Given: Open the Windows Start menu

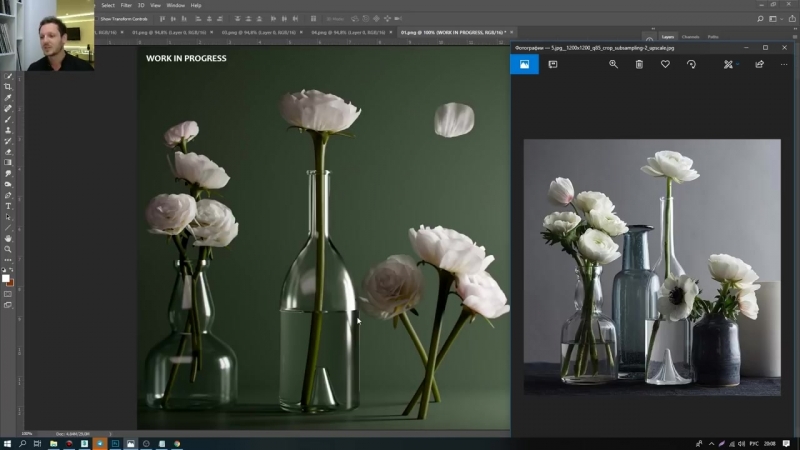Looking at the screenshot, I should tap(7, 443).
